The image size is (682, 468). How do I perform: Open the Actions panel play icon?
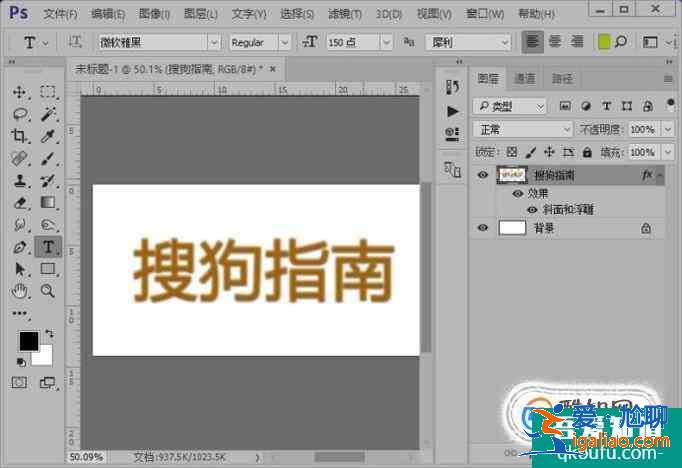click(x=452, y=112)
